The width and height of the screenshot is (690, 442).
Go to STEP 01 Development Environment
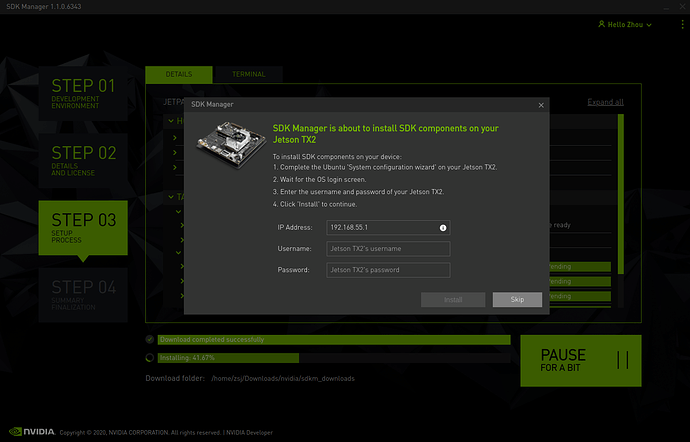click(83, 93)
